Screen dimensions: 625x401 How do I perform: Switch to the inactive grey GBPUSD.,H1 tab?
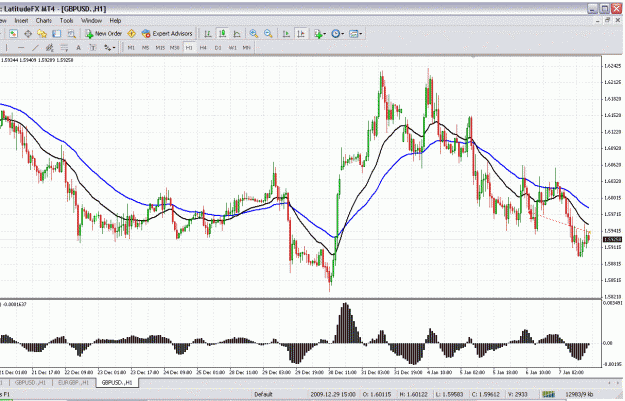(x=30, y=383)
